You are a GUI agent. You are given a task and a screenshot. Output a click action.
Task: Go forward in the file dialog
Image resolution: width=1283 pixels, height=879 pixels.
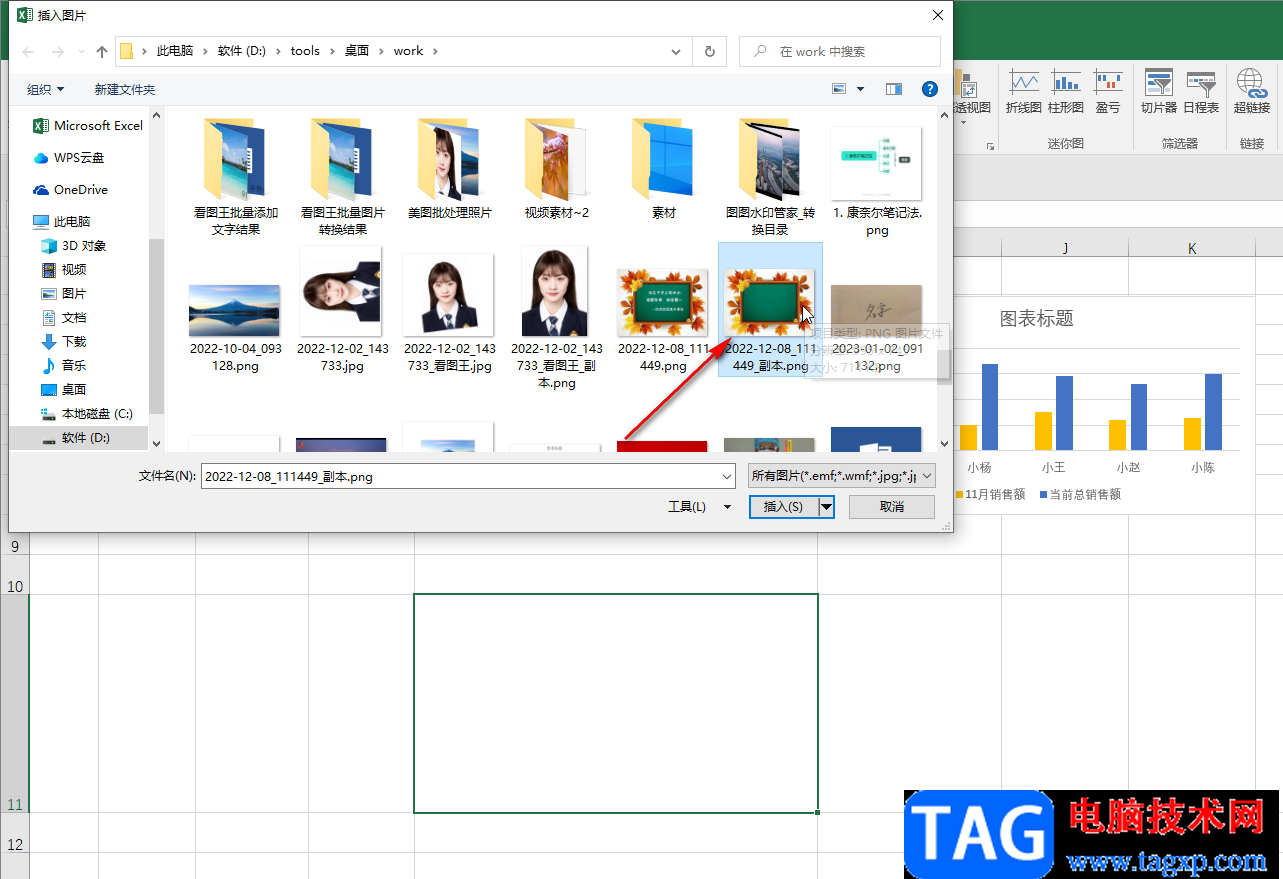click(x=58, y=51)
